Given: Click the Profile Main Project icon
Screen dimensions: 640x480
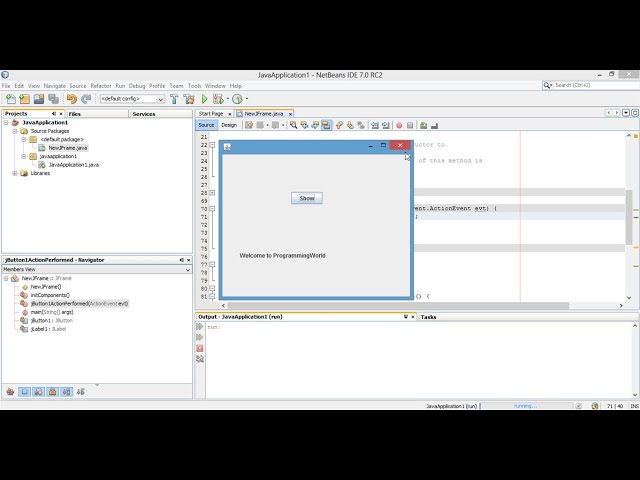Looking at the screenshot, I should point(237,99).
